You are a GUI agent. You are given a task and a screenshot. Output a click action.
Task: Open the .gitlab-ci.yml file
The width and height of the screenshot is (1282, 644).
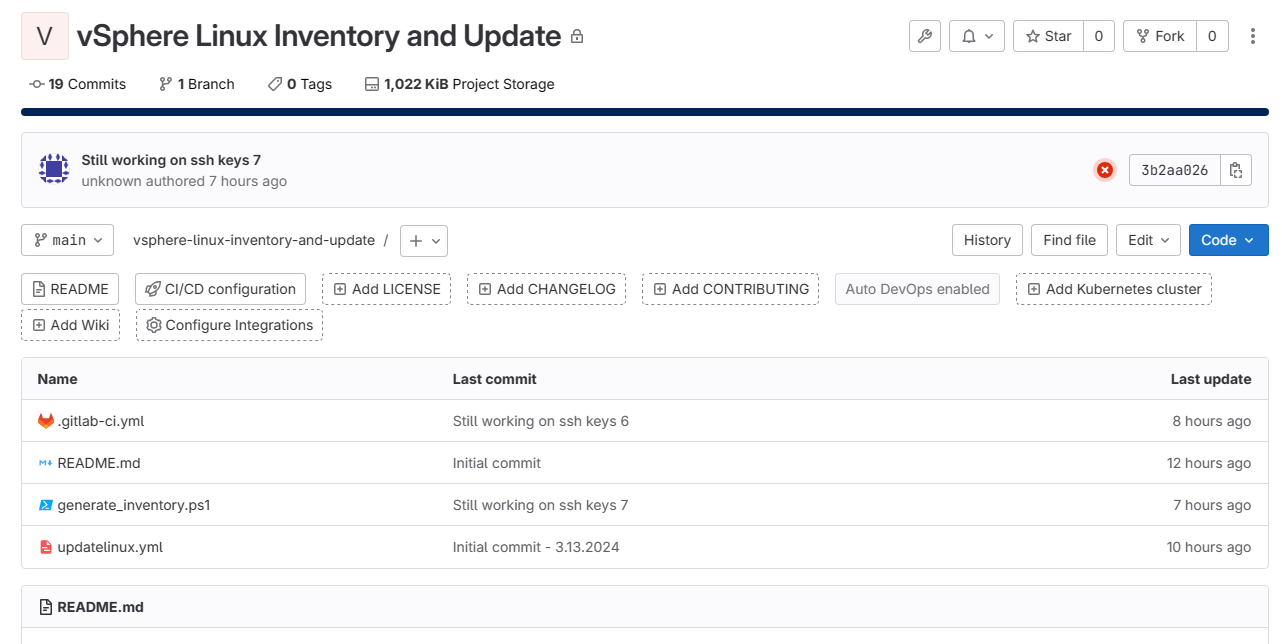tap(100, 421)
